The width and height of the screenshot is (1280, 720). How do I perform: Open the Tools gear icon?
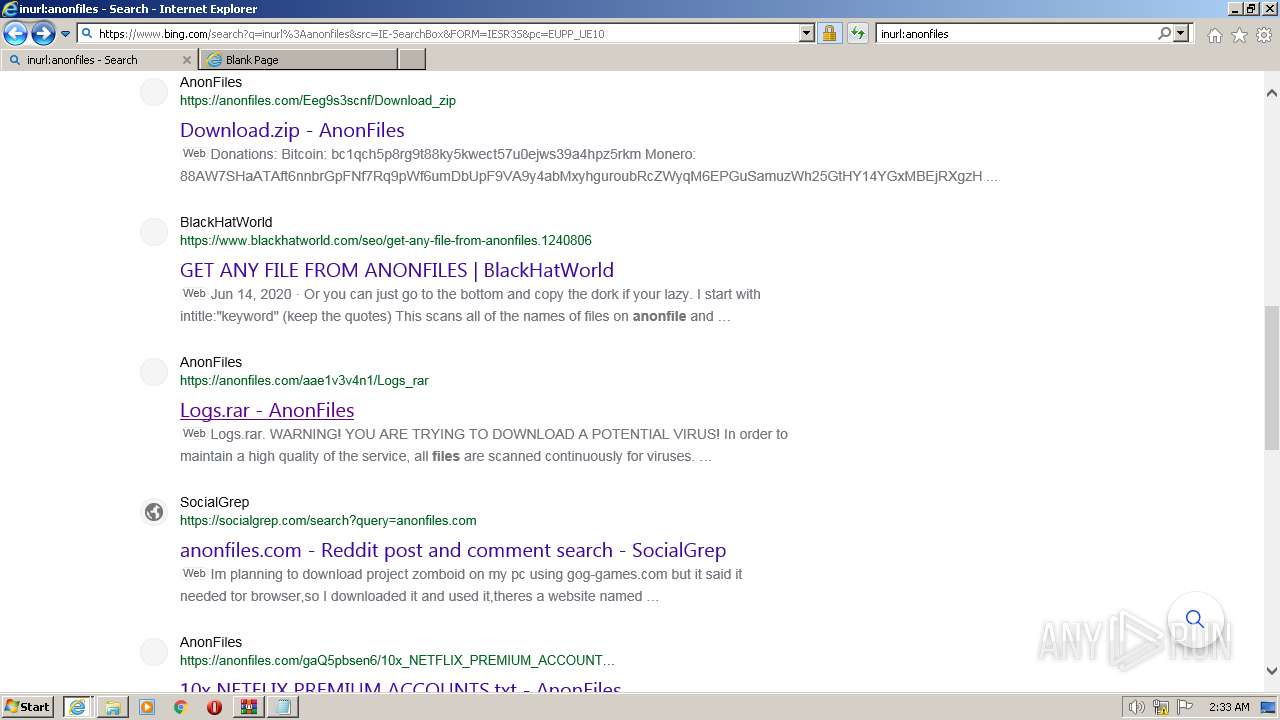[x=1264, y=35]
